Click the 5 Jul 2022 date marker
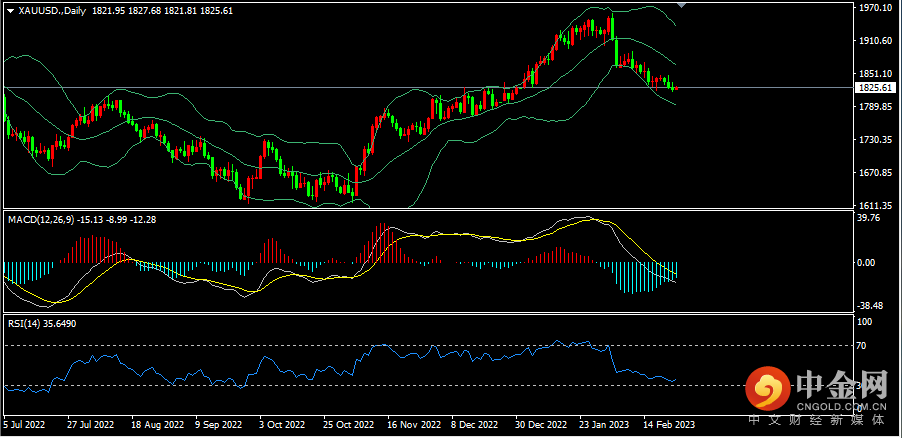 (24, 424)
